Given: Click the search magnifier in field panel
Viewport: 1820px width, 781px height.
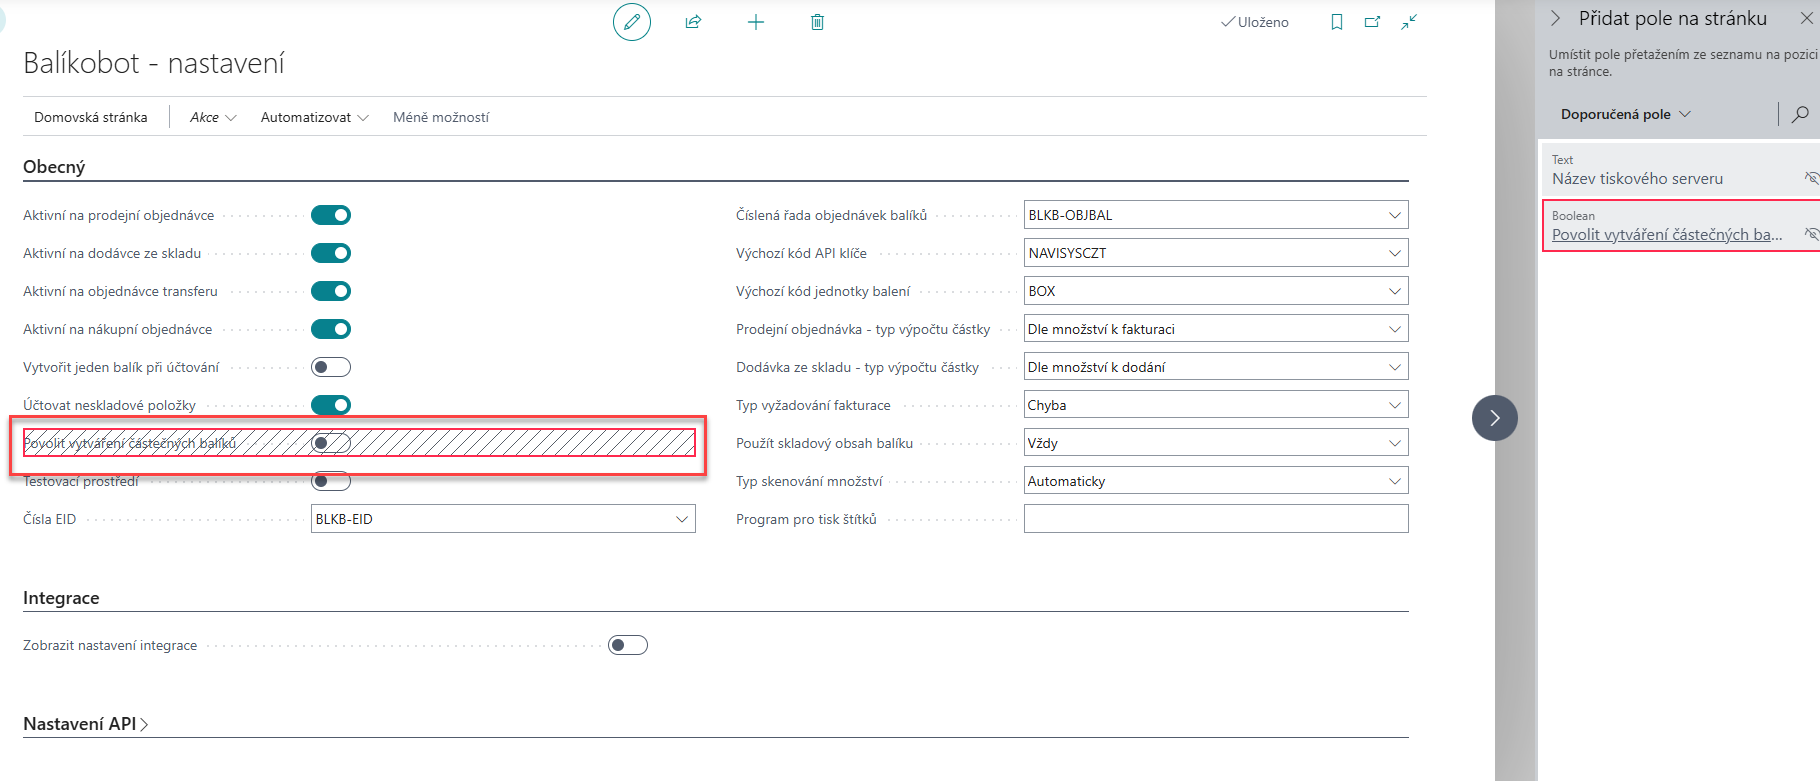Looking at the screenshot, I should (1800, 114).
